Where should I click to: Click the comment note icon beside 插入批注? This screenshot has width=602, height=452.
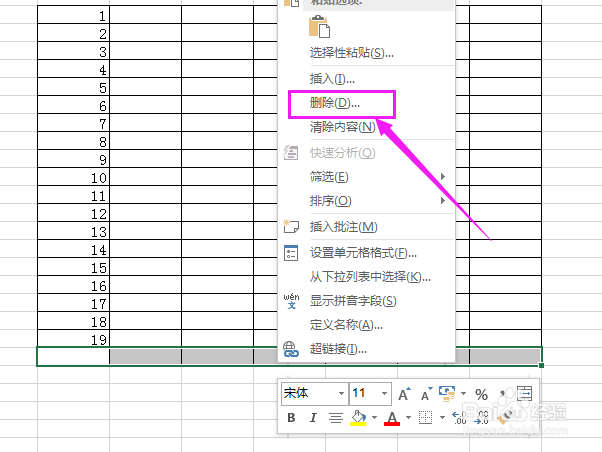point(291,226)
